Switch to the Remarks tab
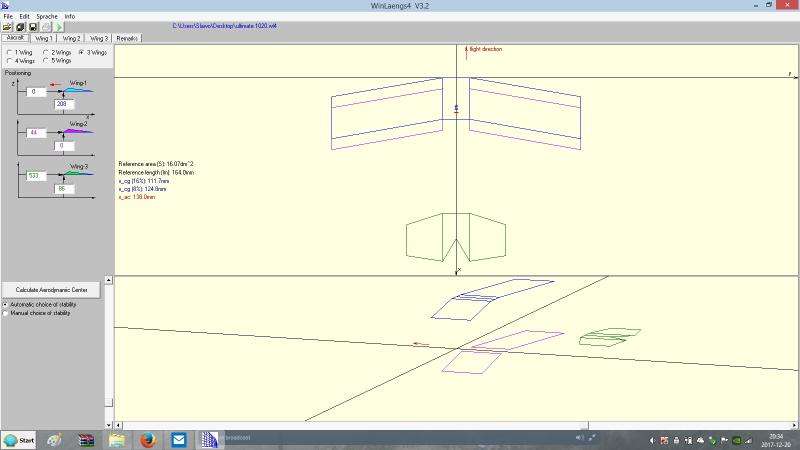The image size is (800, 450). tap(127, 38)
